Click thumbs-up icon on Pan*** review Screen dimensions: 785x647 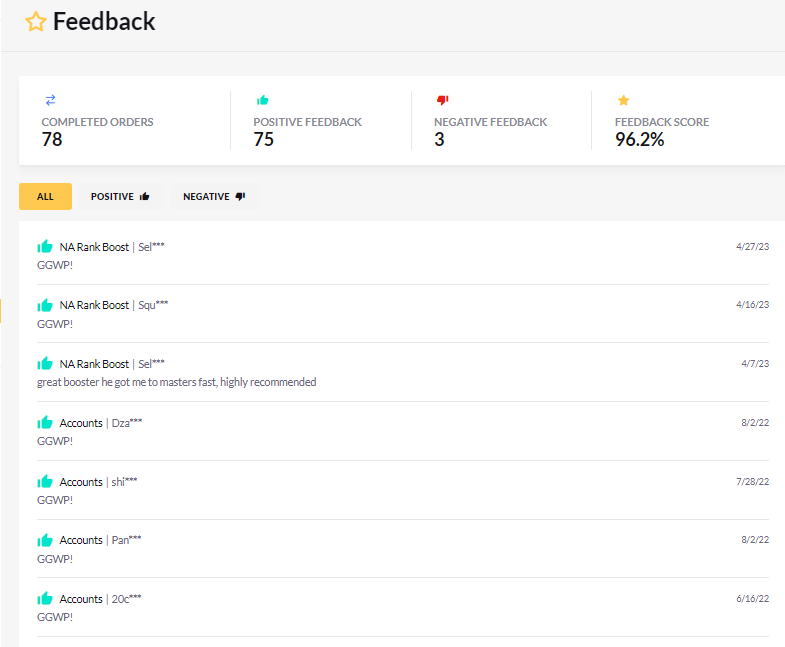click(x=45, y=540)
